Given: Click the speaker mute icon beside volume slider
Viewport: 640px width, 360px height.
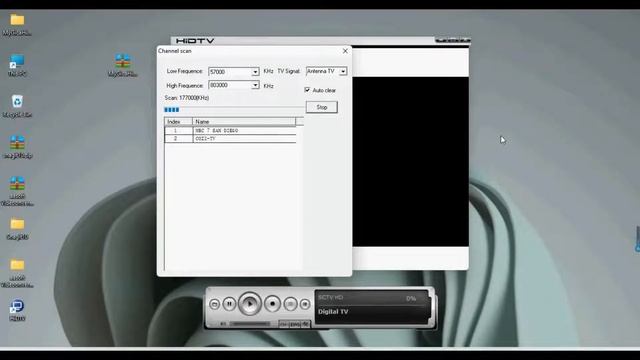Looking at the screenshot, I should coord(223,324).
